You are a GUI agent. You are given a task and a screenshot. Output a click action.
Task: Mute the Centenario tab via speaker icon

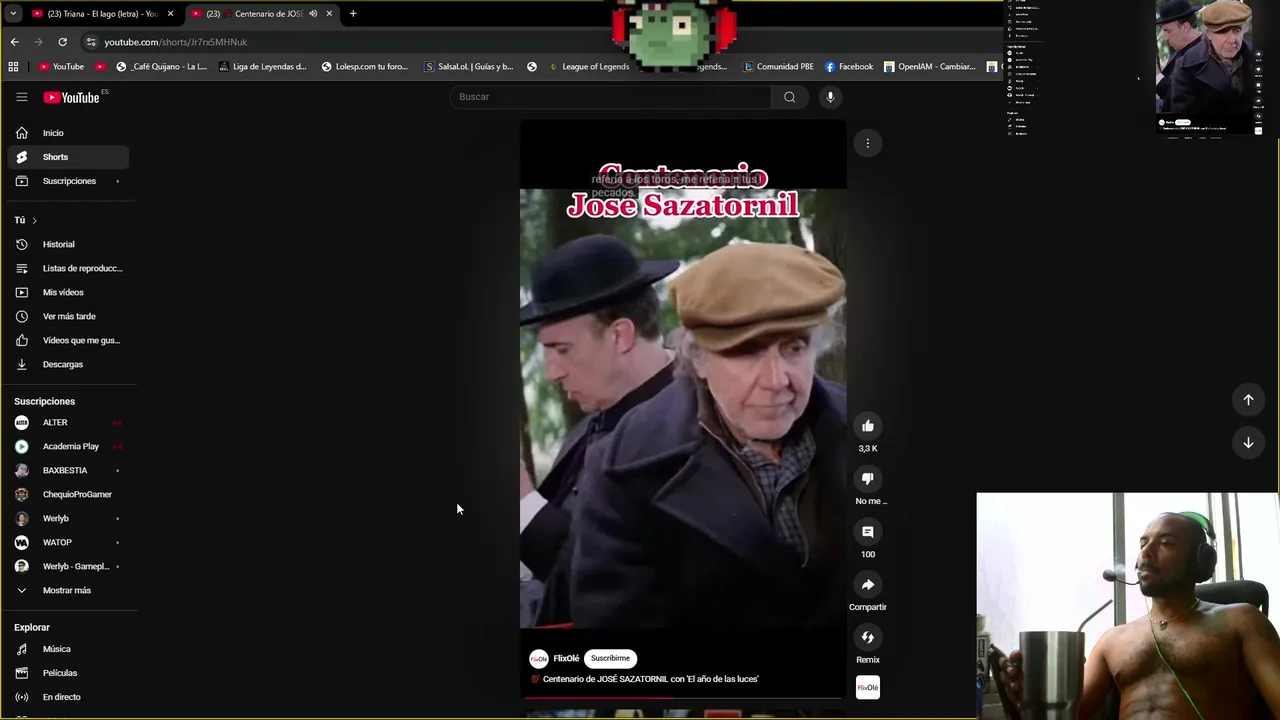pos(313,14)
